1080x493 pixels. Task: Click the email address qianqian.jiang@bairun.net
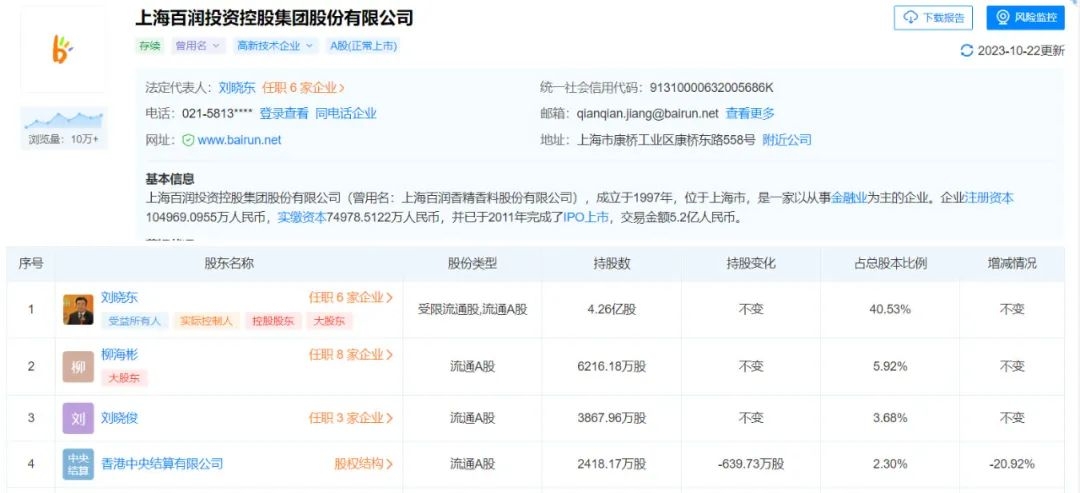648,114
